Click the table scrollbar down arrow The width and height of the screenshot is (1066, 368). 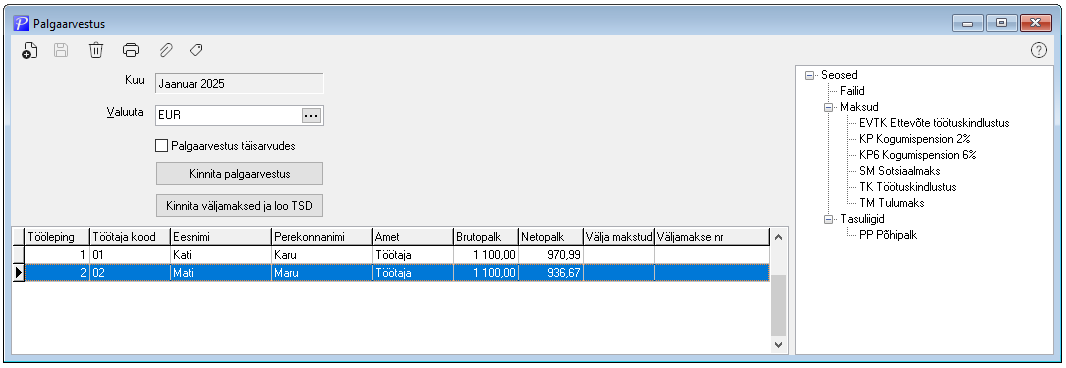coord(779,346)
